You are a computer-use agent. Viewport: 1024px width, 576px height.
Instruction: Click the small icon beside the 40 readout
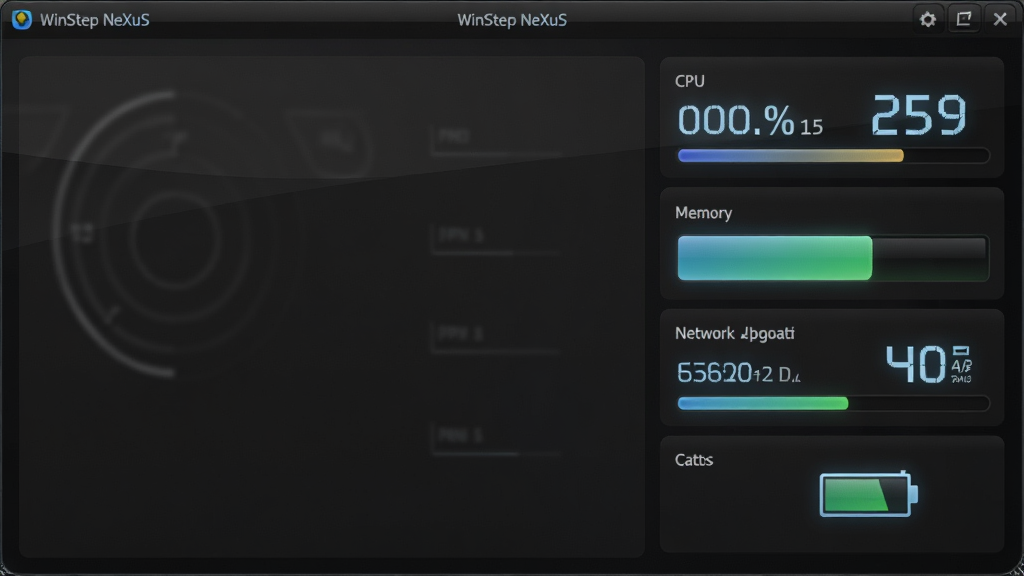pos(961,364)
